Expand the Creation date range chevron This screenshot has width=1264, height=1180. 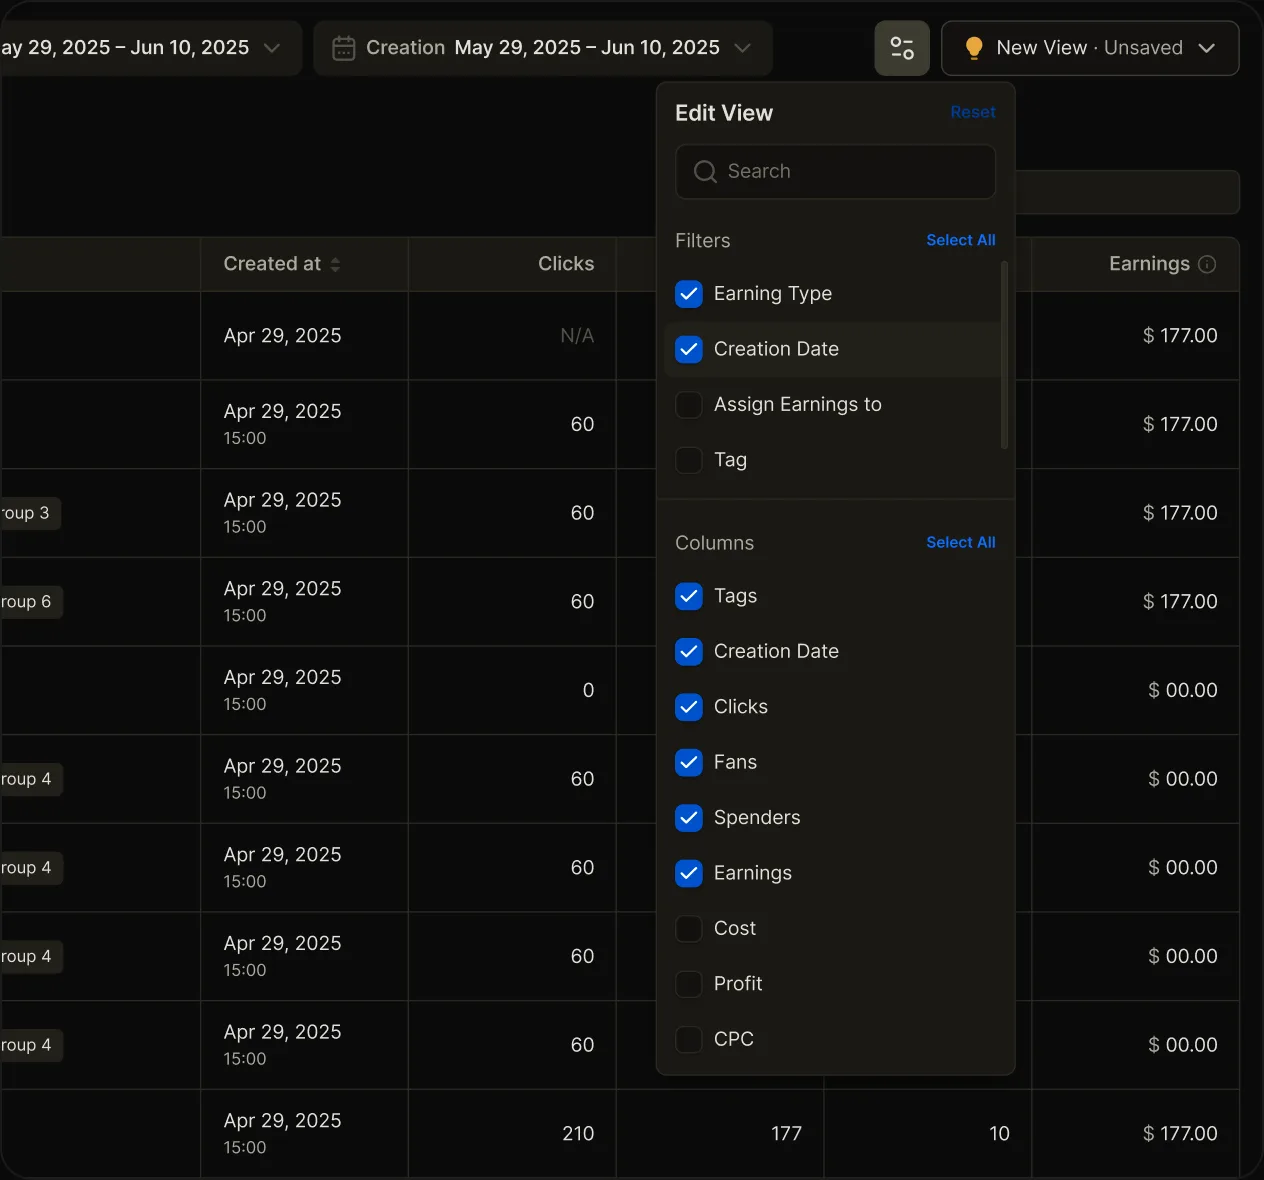742,48
